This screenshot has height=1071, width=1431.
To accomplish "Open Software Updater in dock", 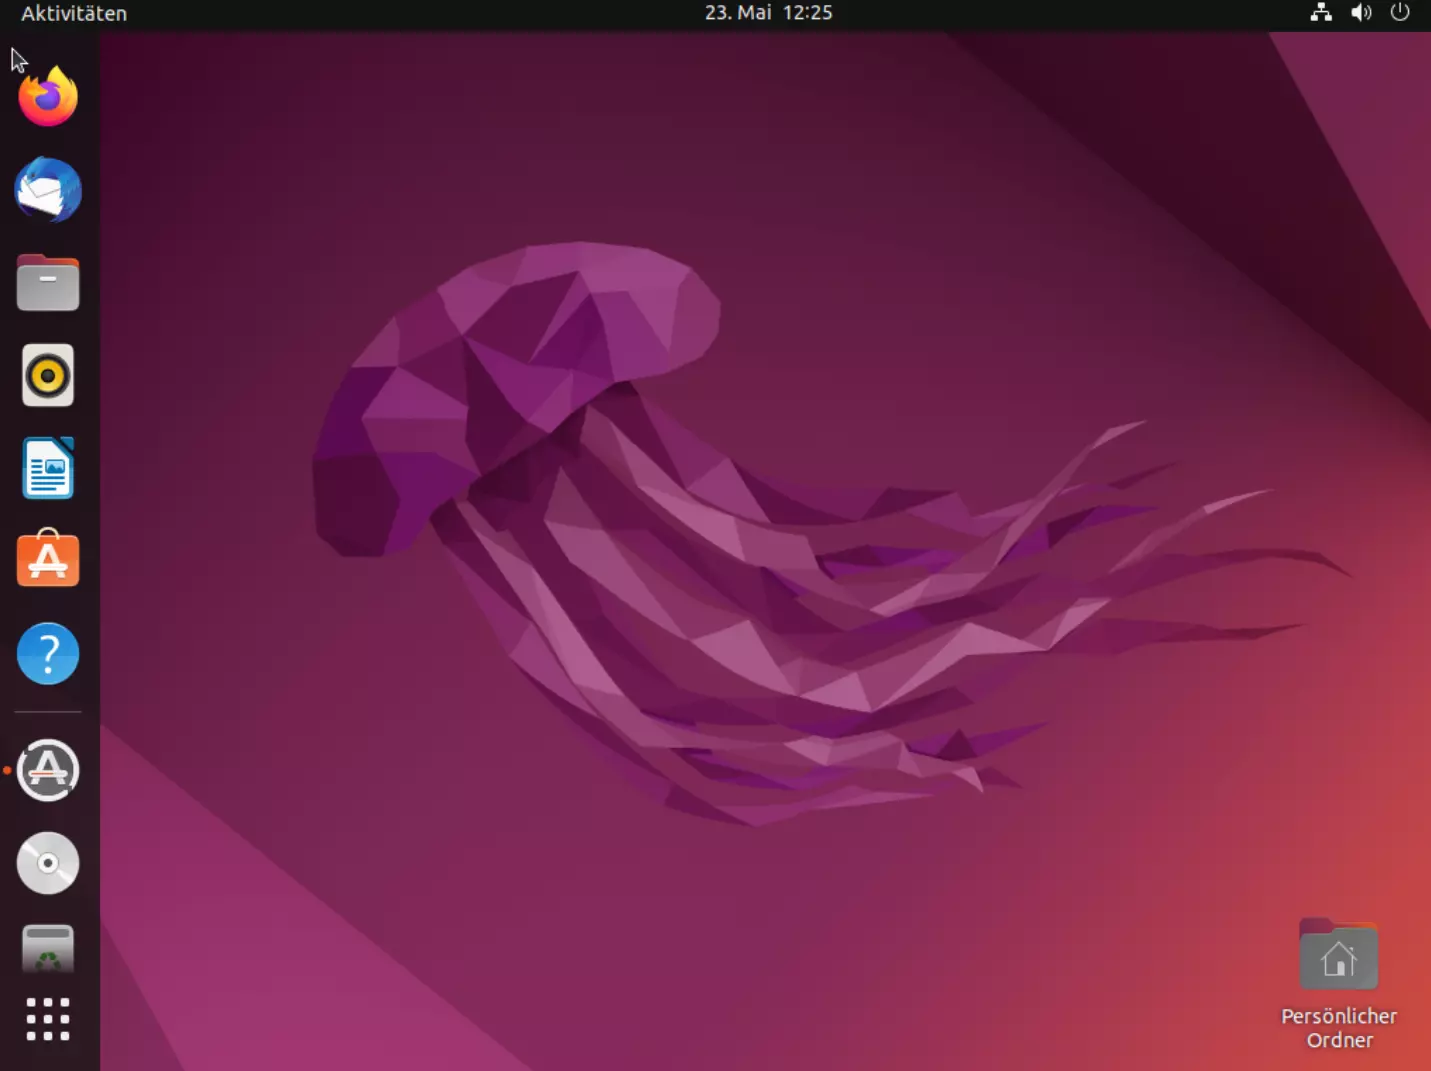I will (x=48, y=770).
